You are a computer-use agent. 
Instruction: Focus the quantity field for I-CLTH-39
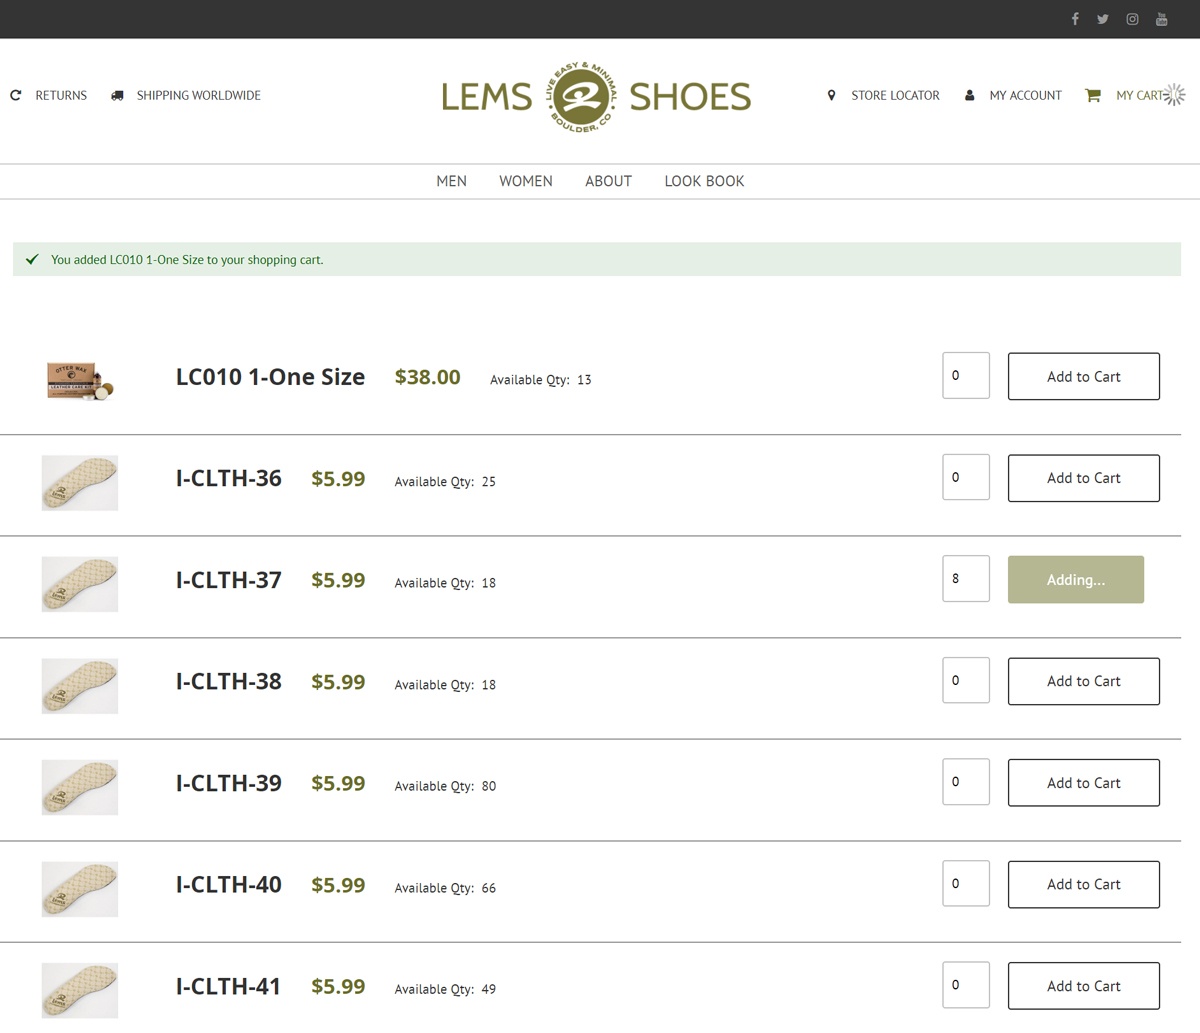click(966, 782)
